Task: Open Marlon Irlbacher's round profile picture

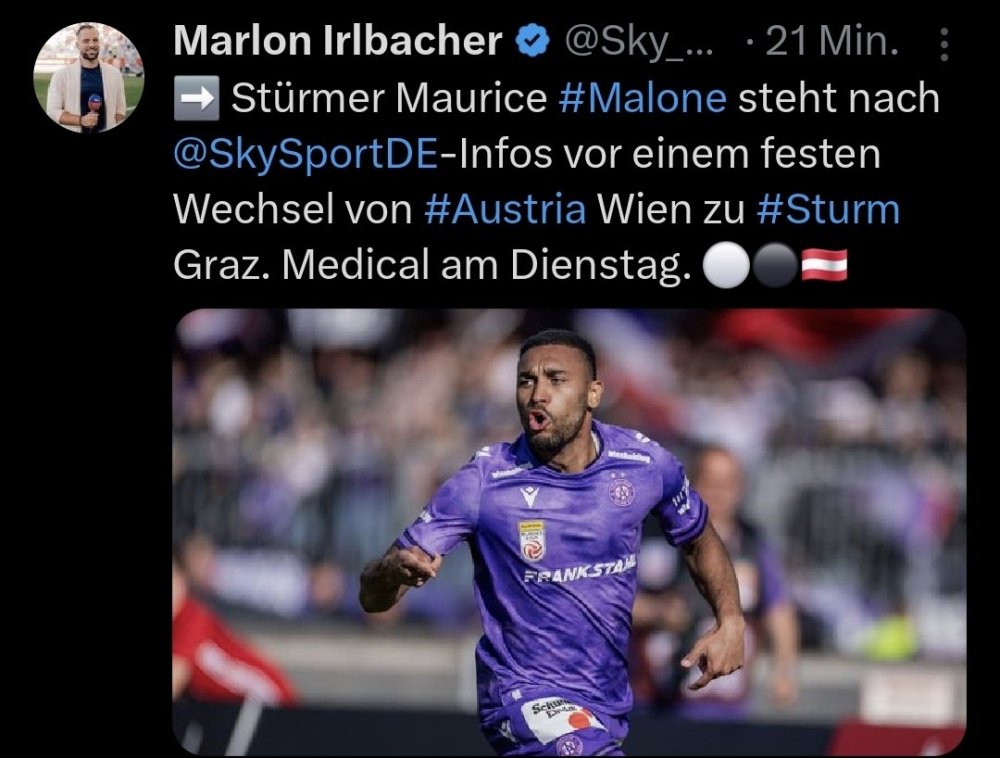Action: 89,78
